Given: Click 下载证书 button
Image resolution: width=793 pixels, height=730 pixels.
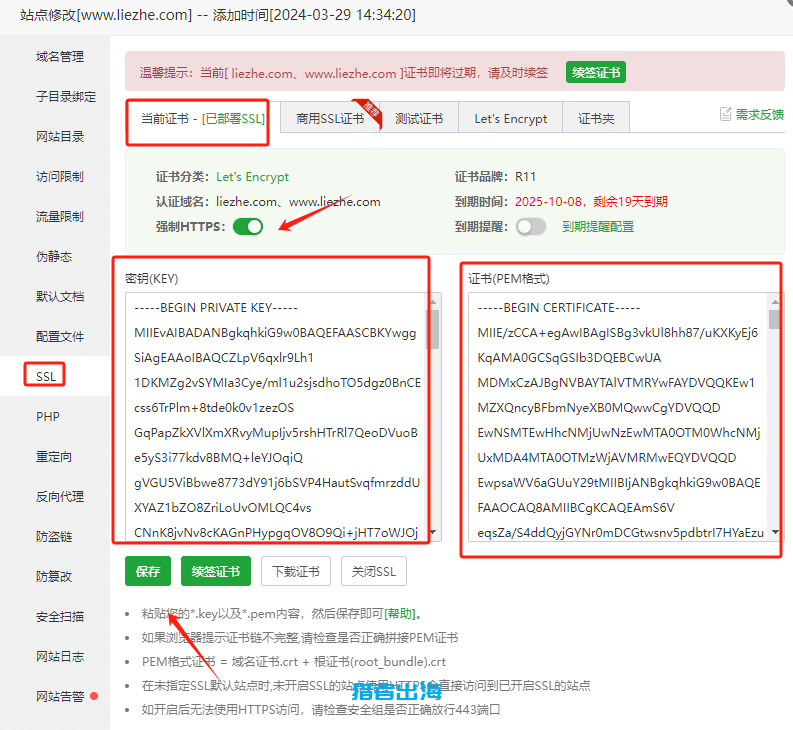Looking at the screenshot, I should tap(296, 571).
